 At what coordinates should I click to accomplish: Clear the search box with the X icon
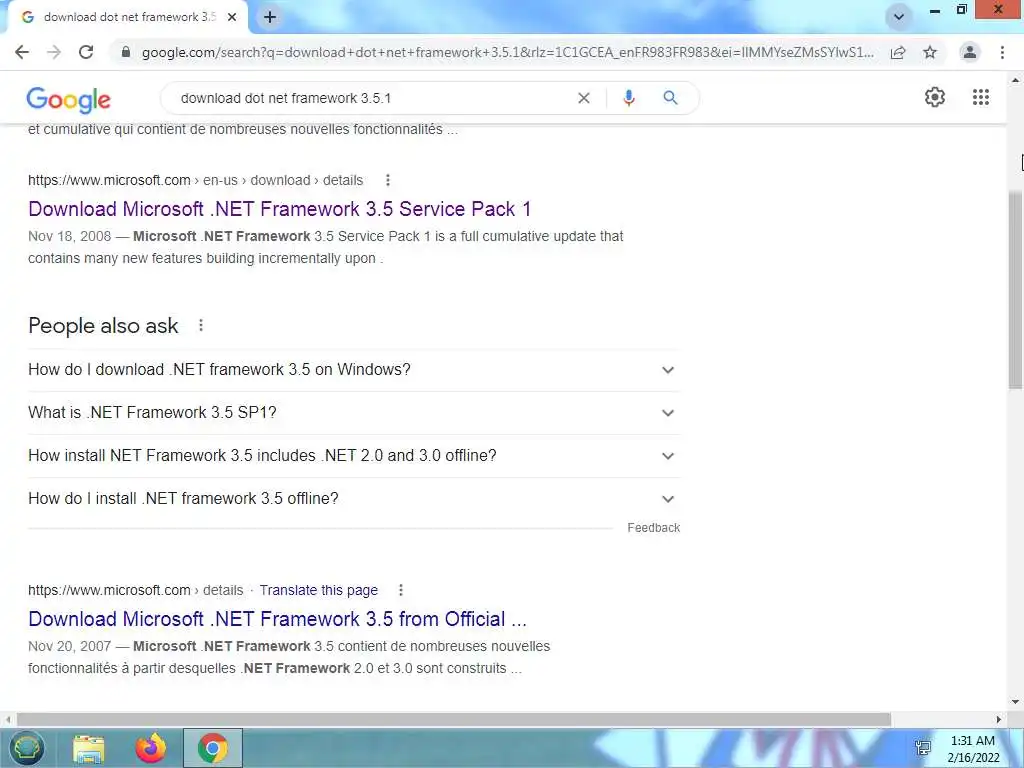click(584, 98)
